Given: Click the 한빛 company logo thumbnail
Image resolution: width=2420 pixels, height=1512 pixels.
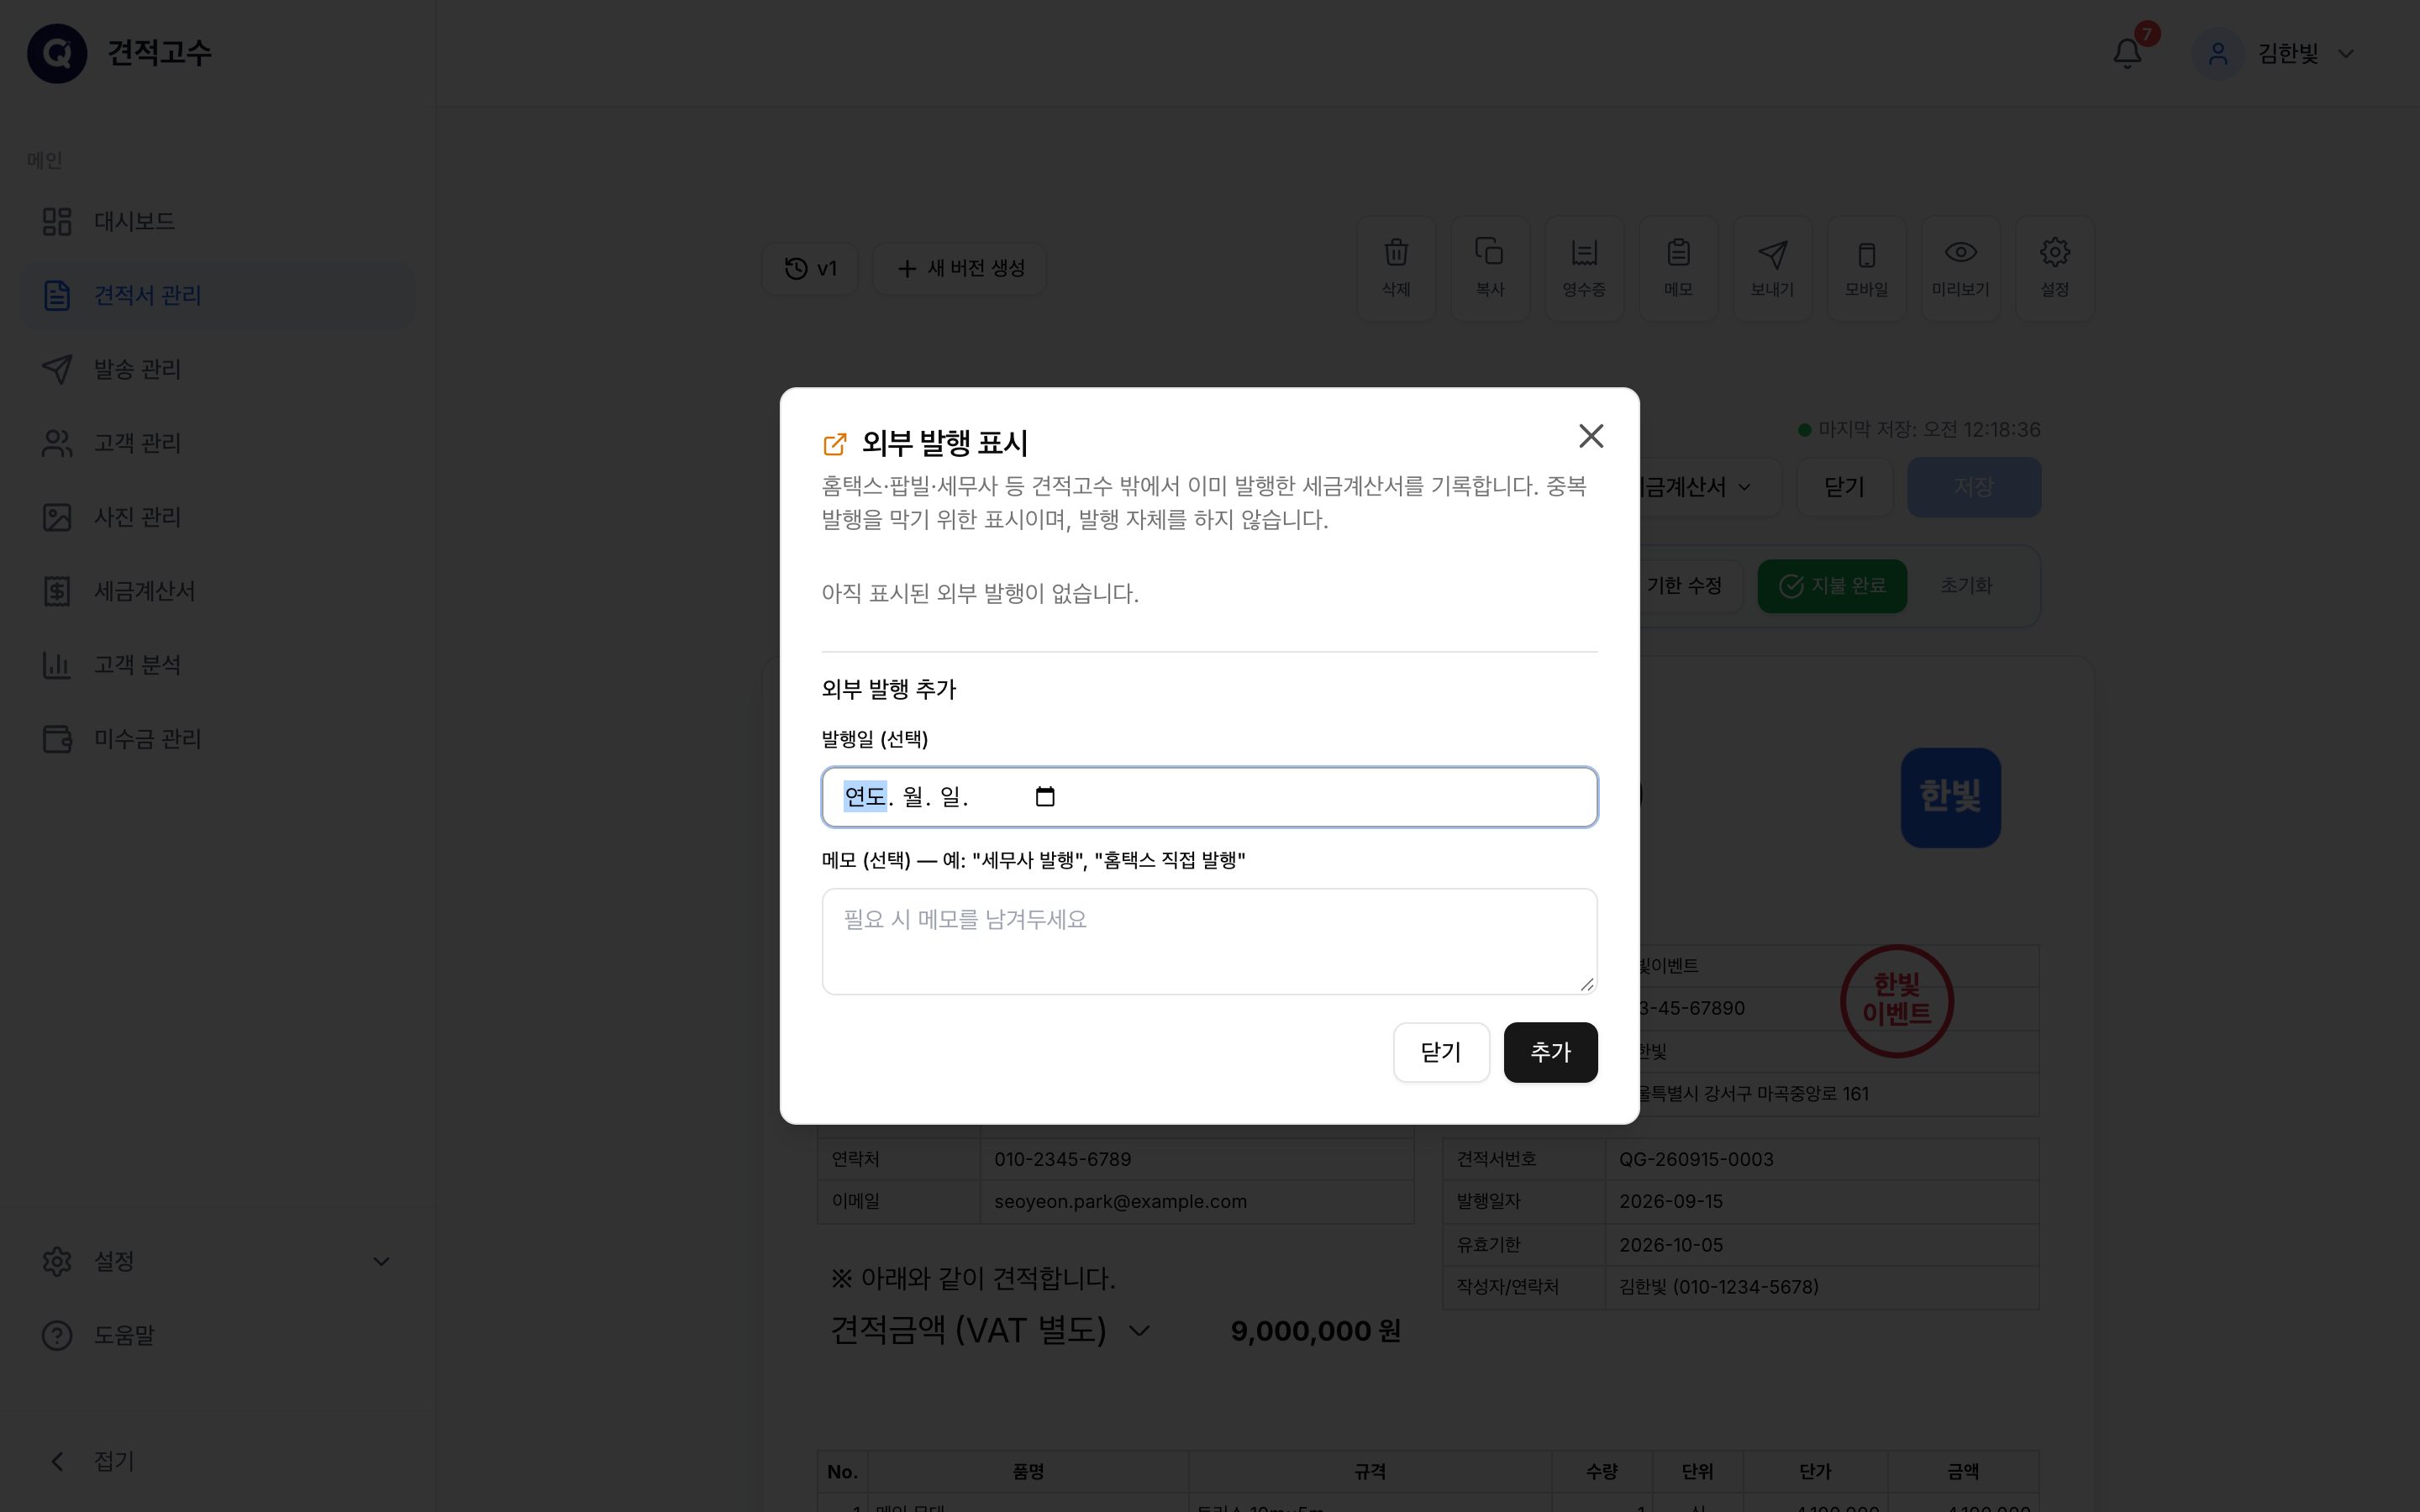Looking at the screenshot, I should (x=1950, y=797).
